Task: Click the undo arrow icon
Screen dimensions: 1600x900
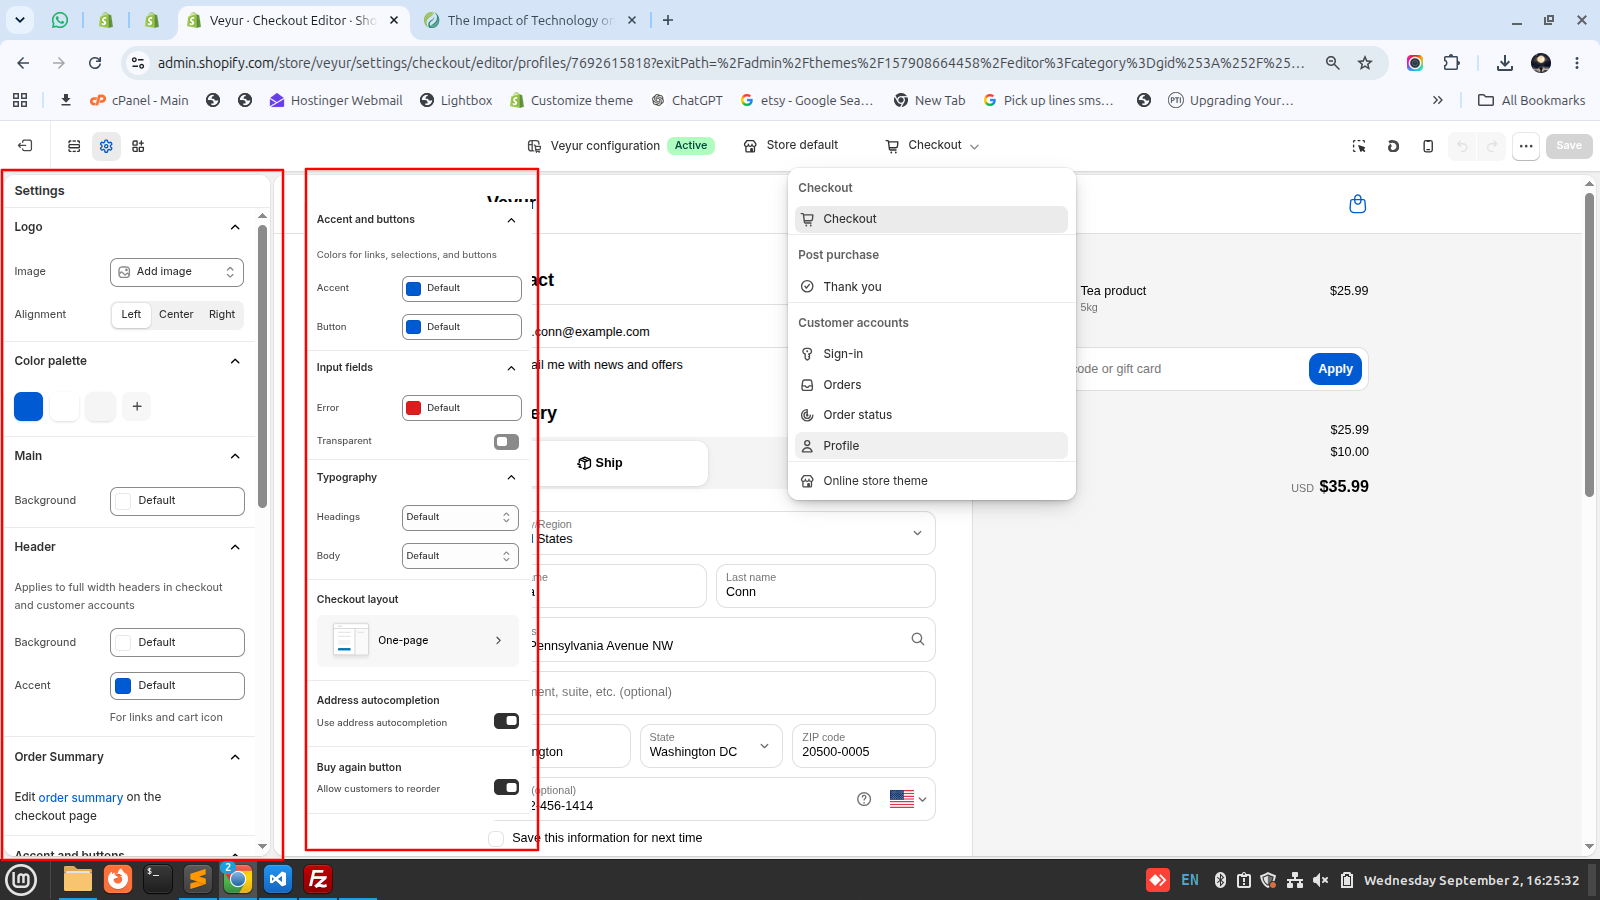Action: pos(1462,146)
